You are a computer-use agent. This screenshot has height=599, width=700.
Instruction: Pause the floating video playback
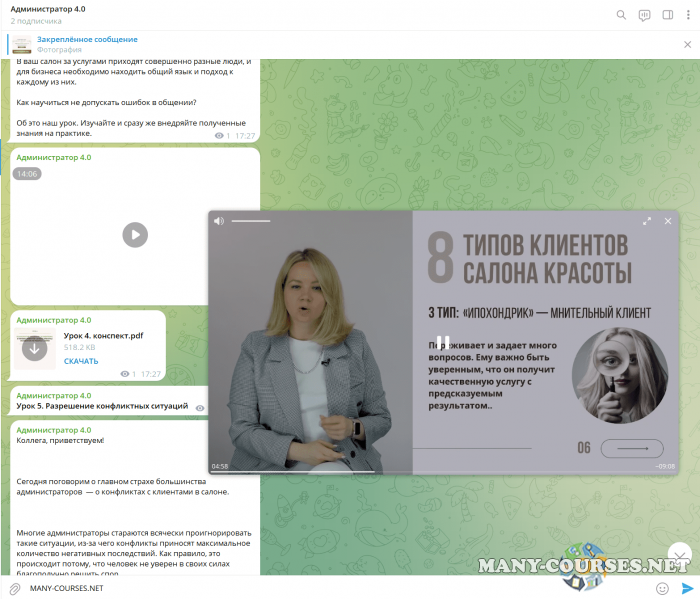pyautogui.click(x=443, y=342)
